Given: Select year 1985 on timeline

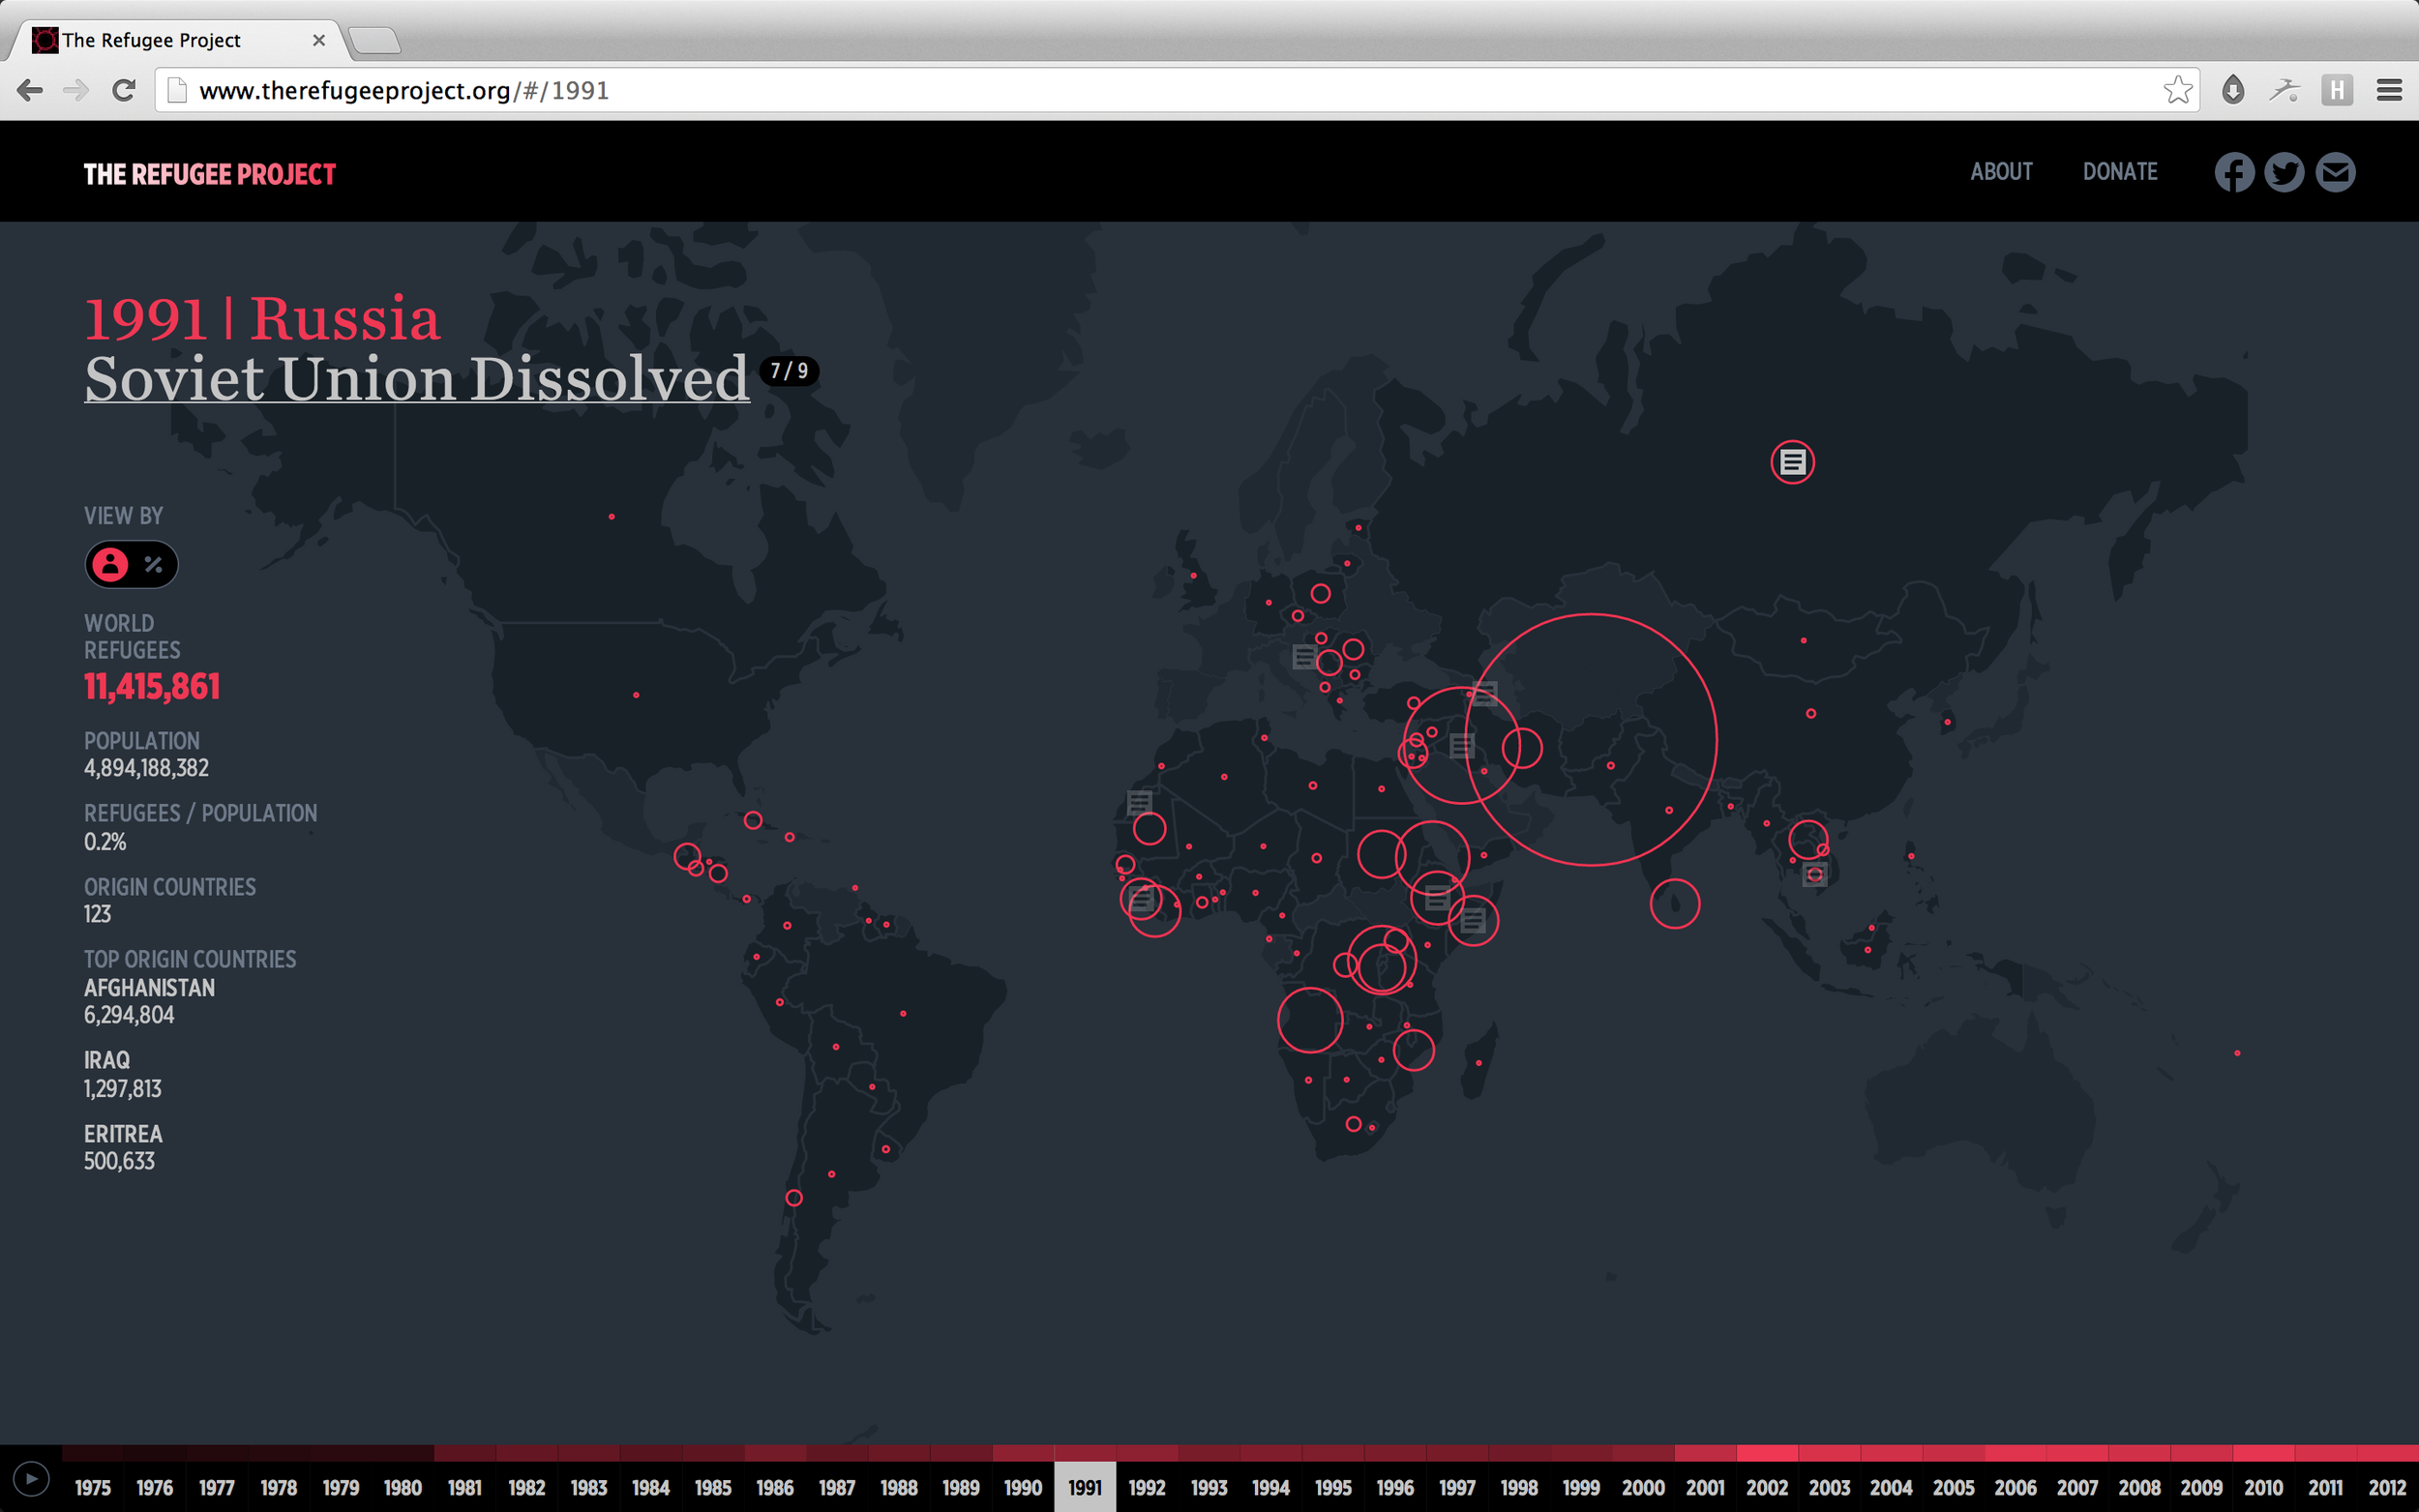Looking at the screenshot, I should pos(713,1487).
